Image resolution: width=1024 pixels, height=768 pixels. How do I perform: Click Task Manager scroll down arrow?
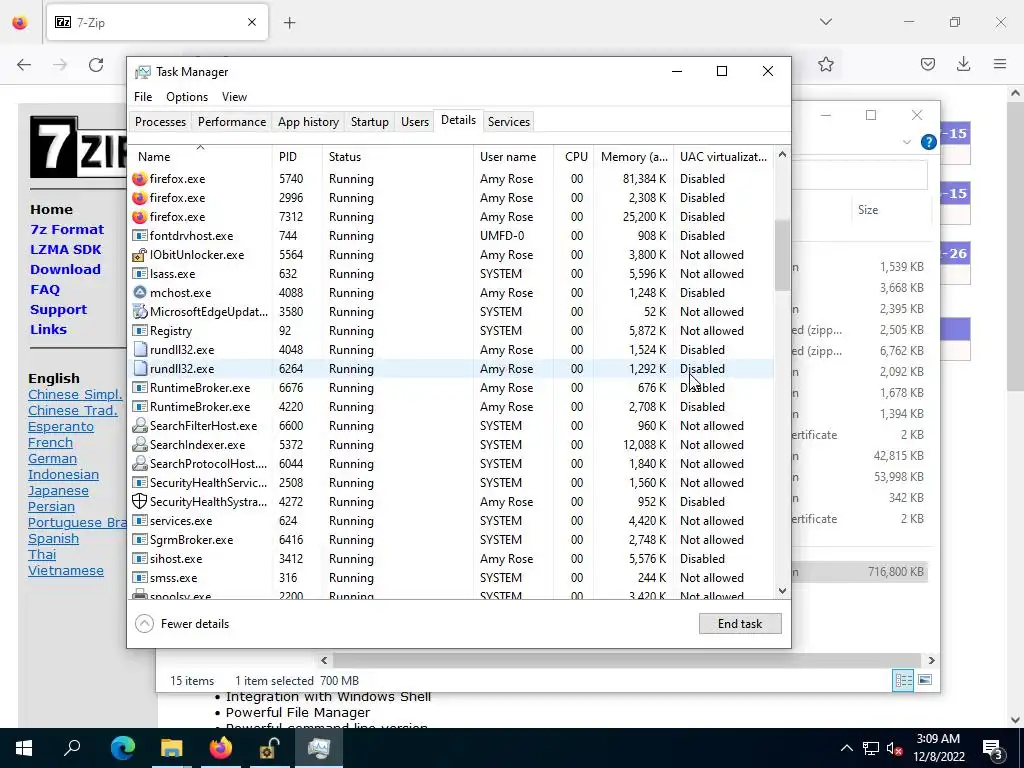pos(782,591)
